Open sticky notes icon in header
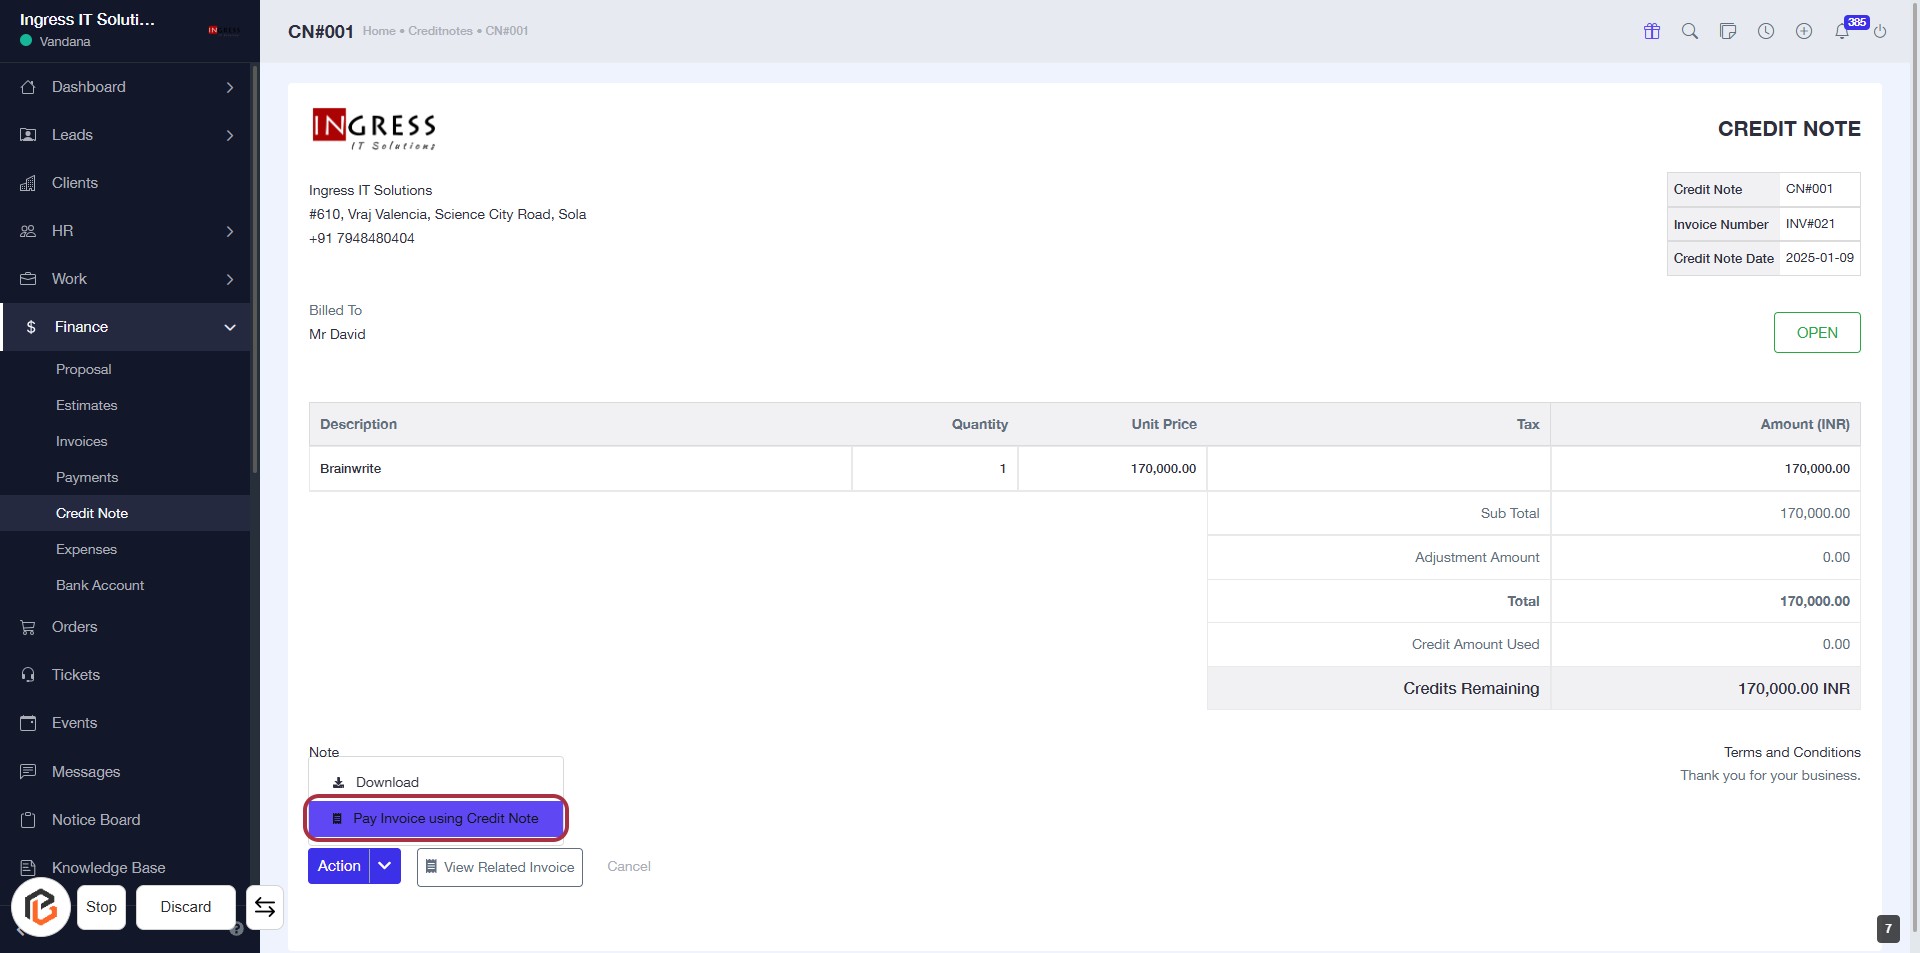 (x=1728, y=31)
